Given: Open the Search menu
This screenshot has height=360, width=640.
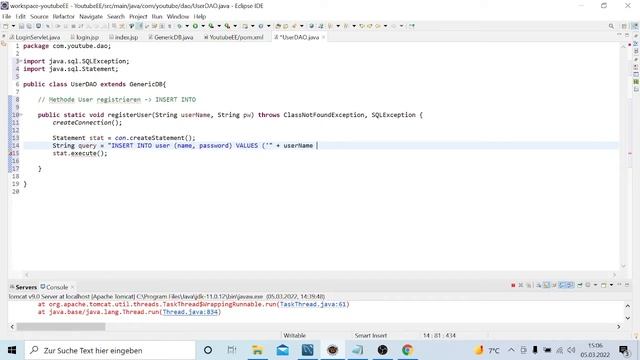Looking at the screenshot, I should [x=116, y=16].
